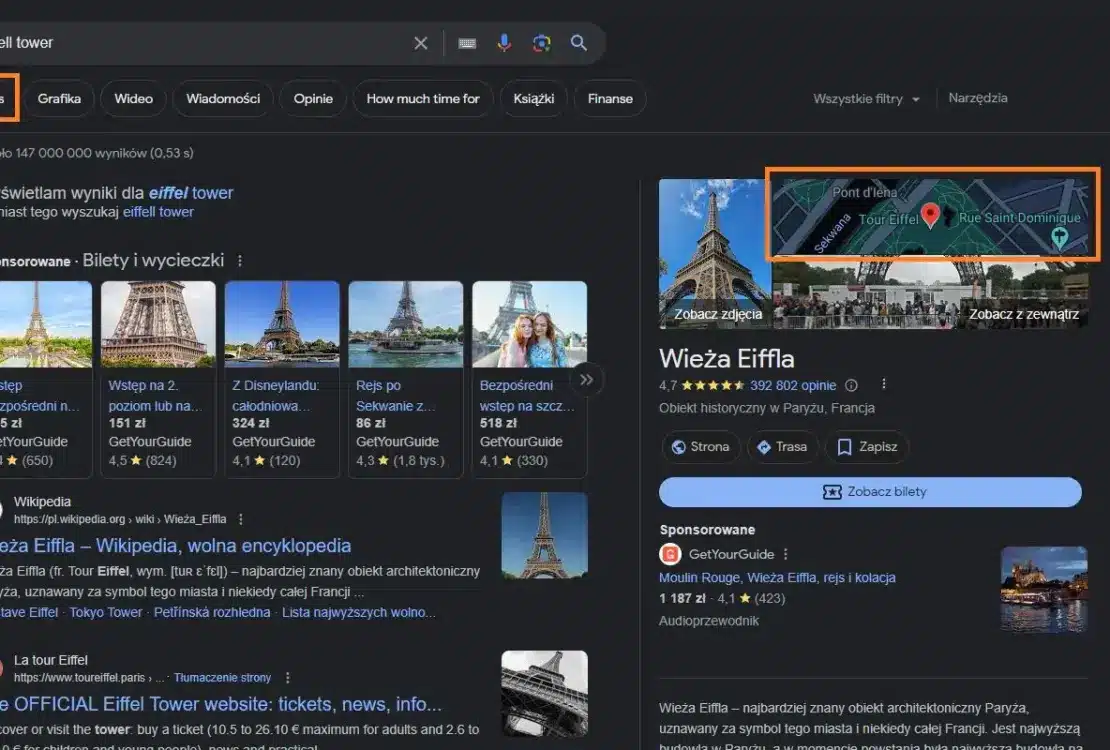Open three-dot menu next to Wikipedia result

click(241, 519)
